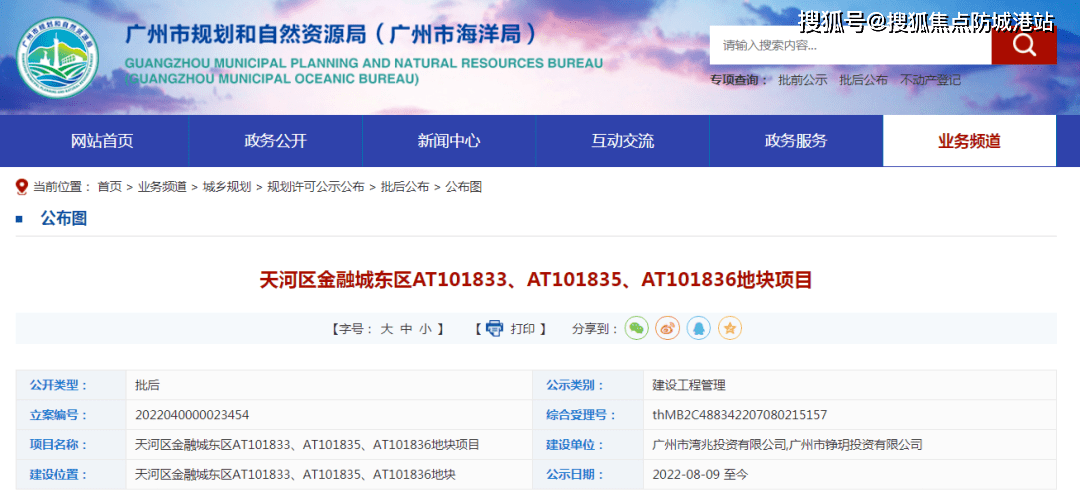Open the bureau logo emblem
This screenshot has width=1080, height=497.
pyautogui.click(x=58, y=57)
